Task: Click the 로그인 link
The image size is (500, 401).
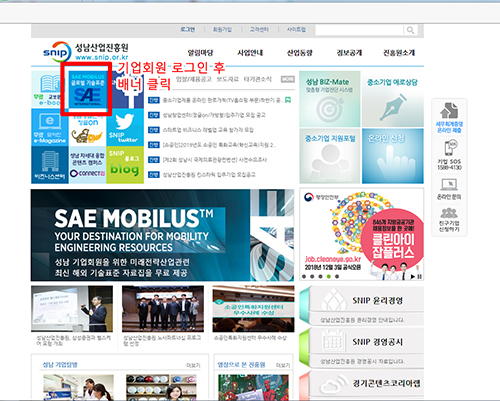Action: click(x=188, y=30)
